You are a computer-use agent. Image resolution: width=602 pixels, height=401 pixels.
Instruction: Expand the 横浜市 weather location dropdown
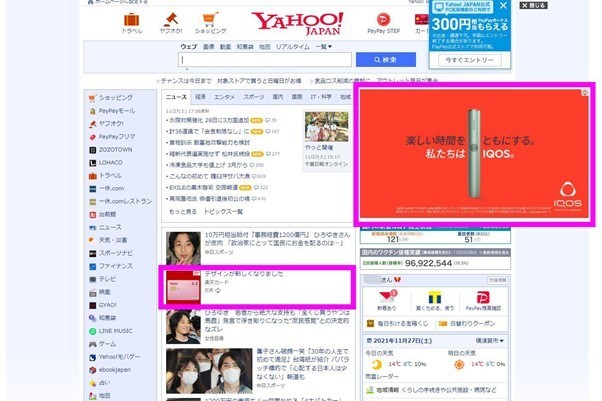(490, 341)
